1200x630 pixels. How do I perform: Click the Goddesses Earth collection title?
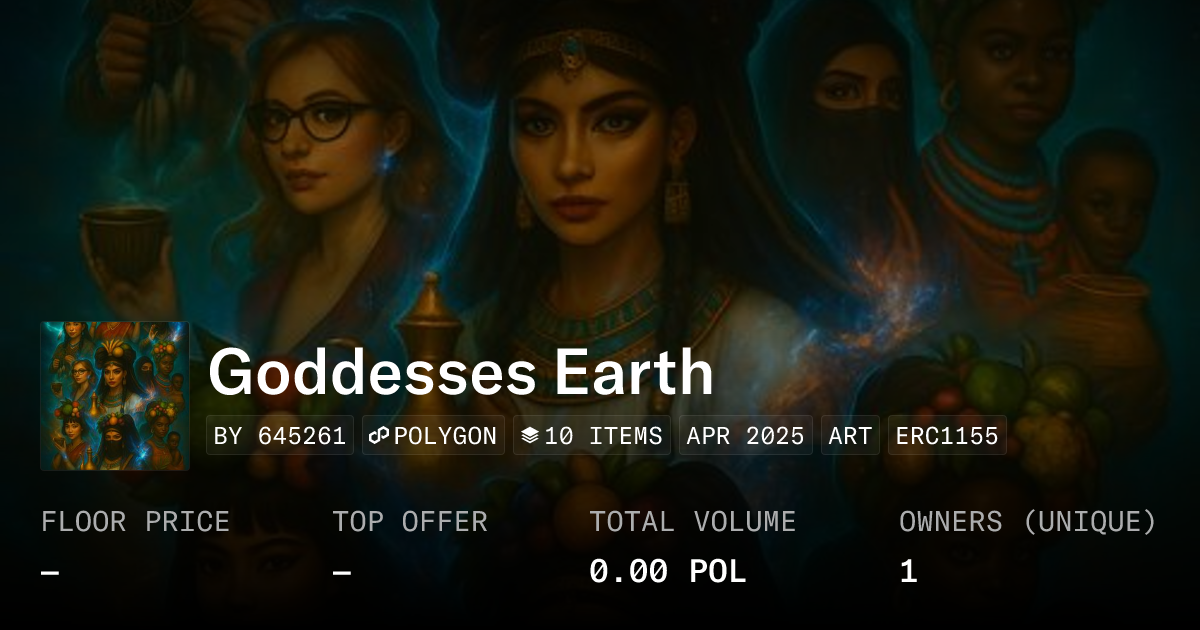point(461,372)
